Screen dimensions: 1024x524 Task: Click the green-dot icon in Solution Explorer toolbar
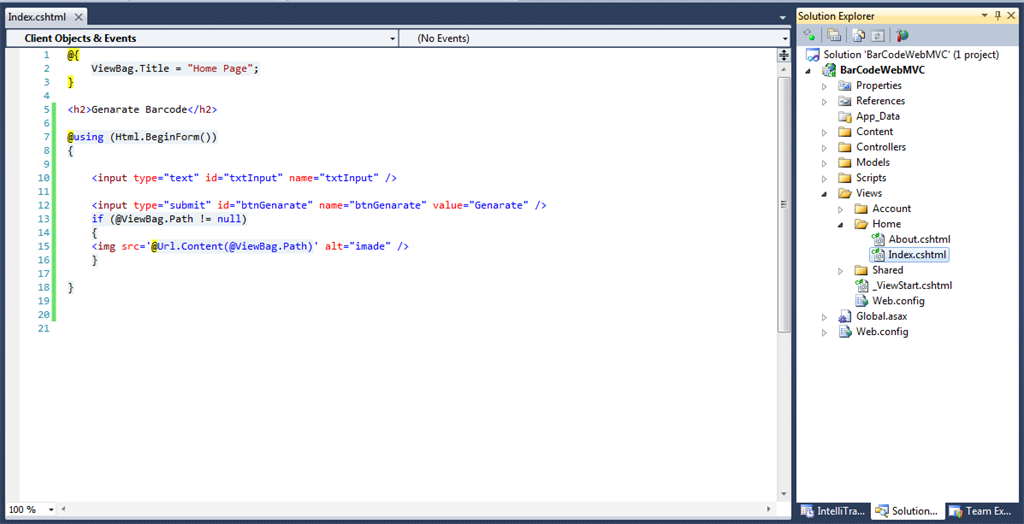(810, 35)
